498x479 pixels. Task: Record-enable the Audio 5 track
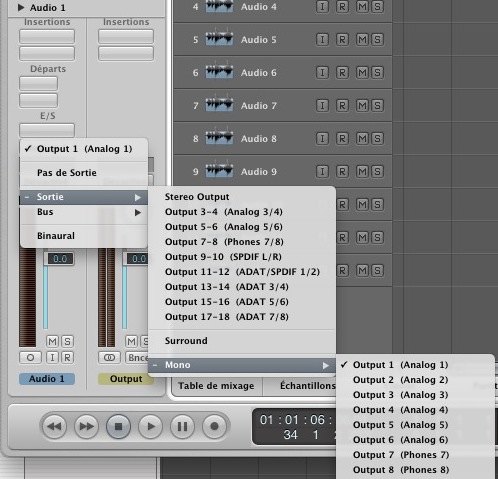point(342,39)
